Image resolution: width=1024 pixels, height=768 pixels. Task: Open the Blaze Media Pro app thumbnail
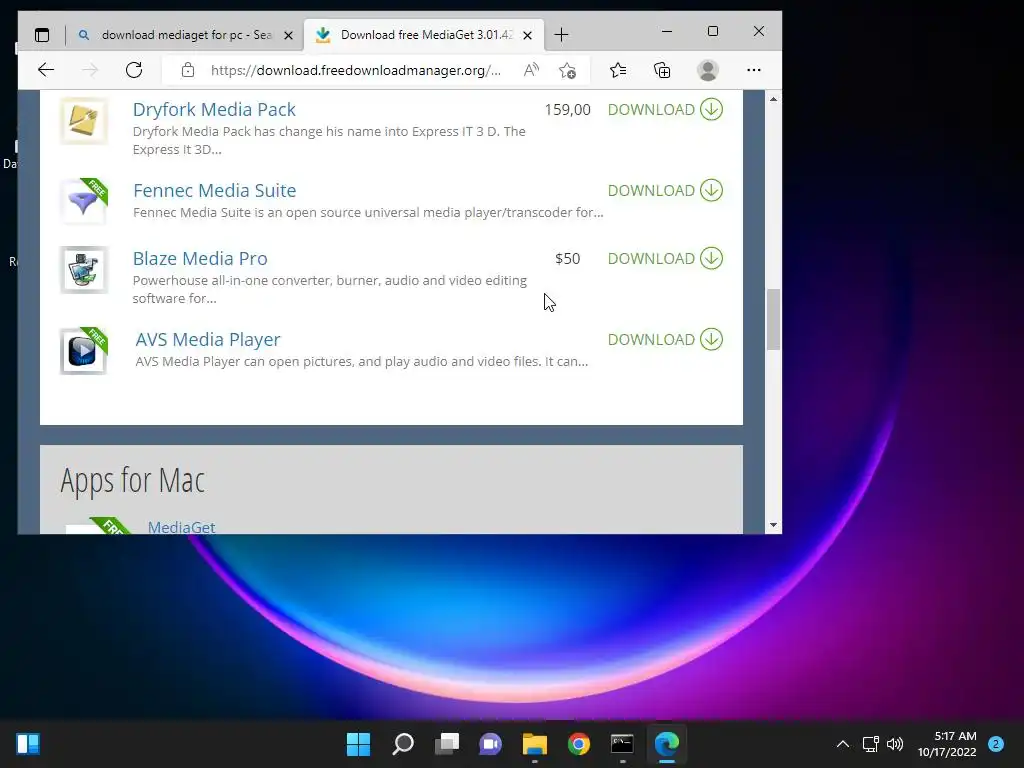[84, 270]
